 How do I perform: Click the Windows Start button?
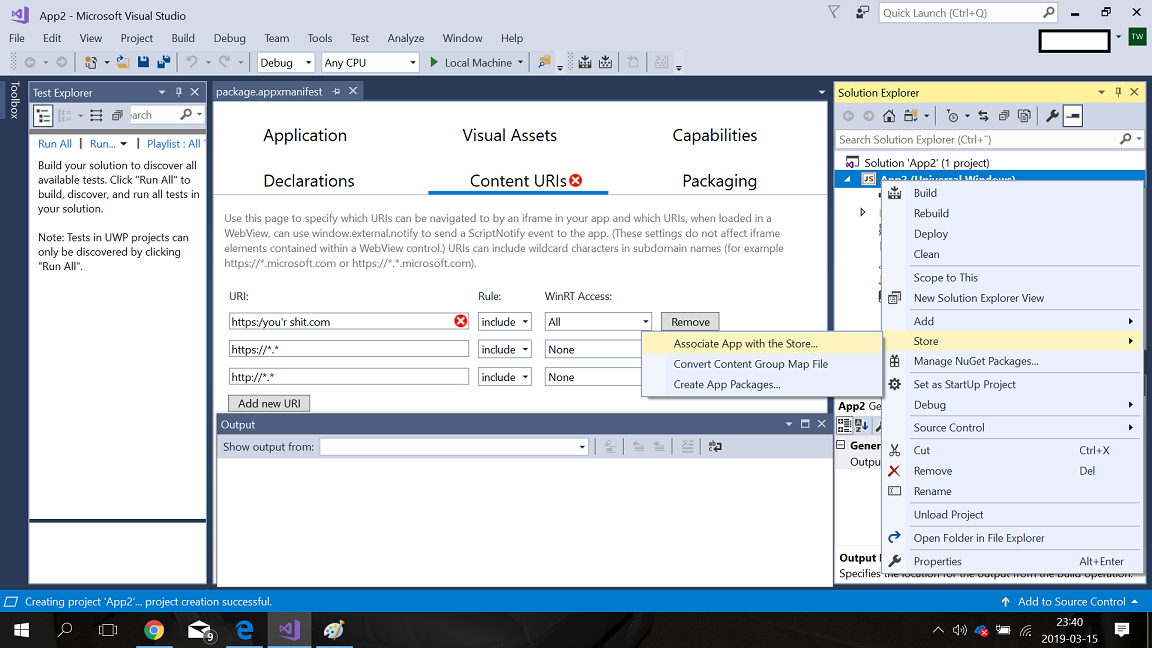point(21,630)
